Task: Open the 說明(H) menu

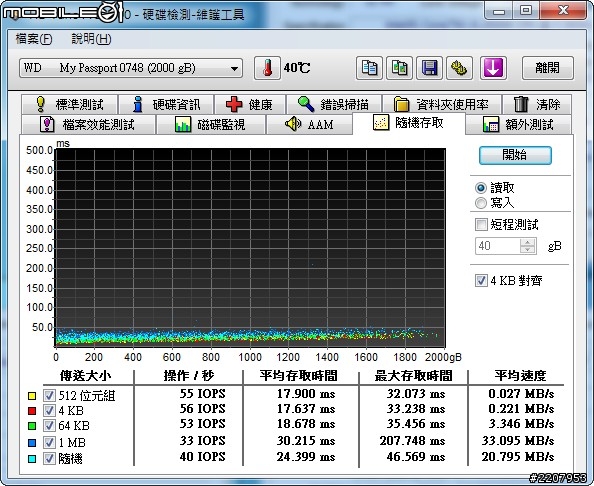Action: 91,39
